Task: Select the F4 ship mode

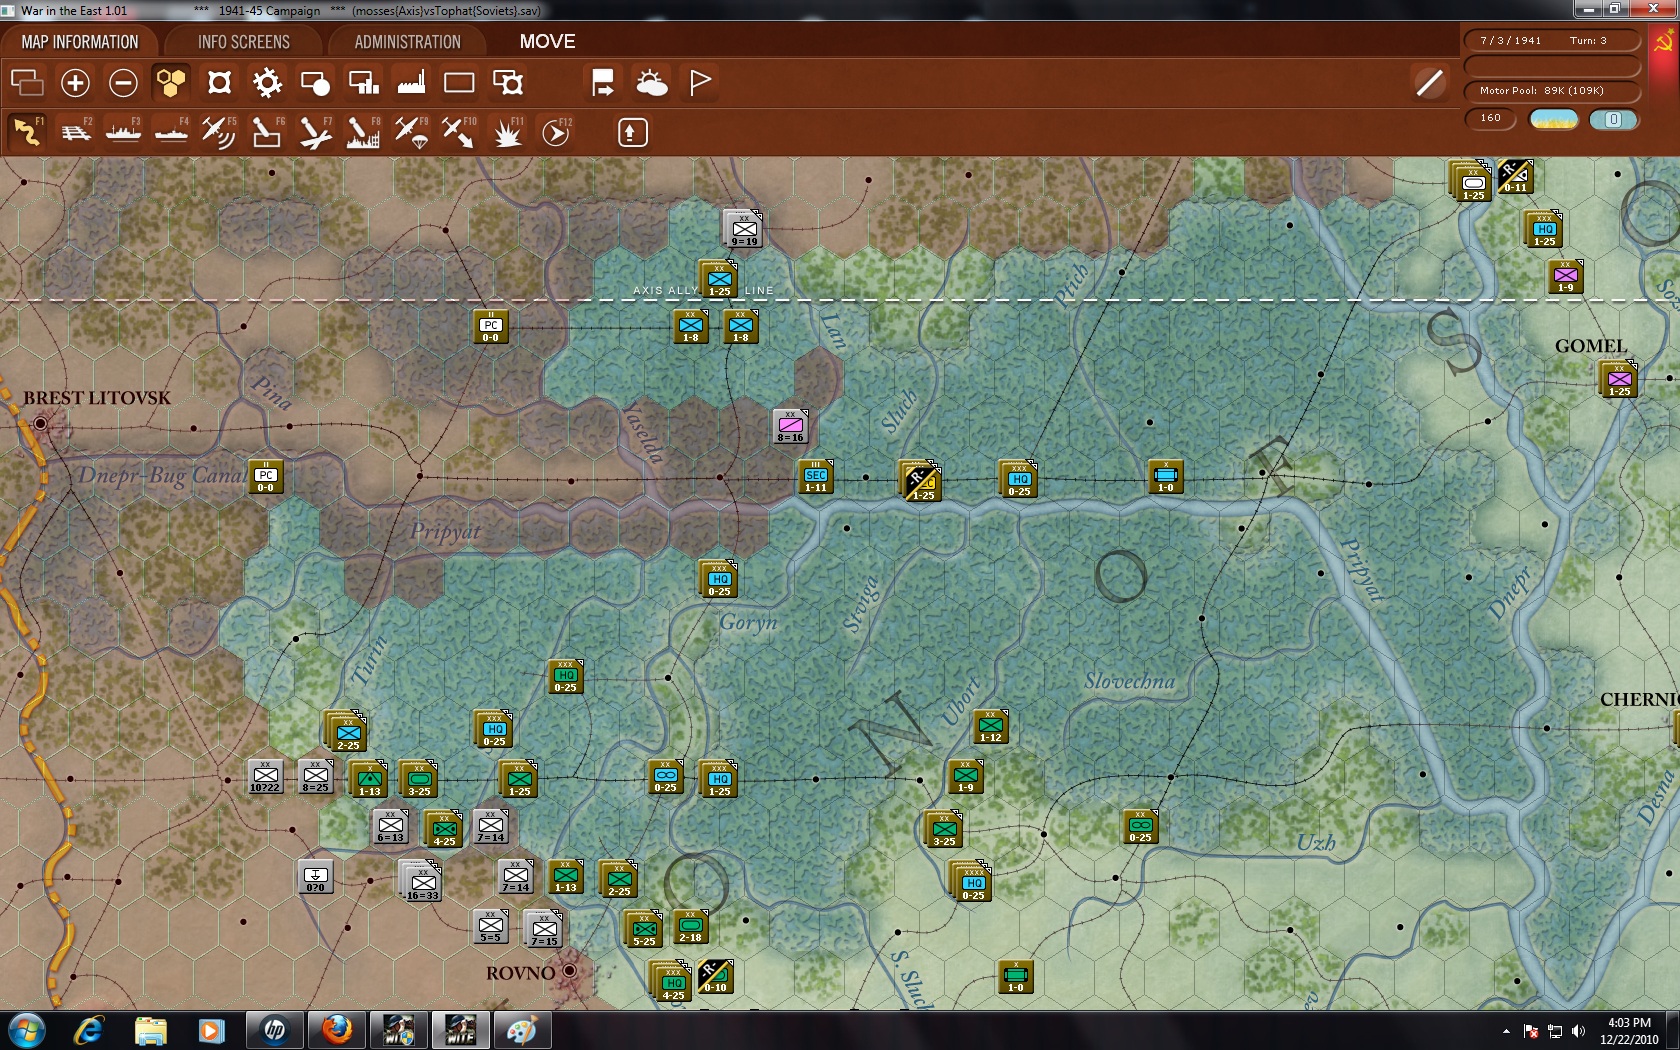Action: pos(171,132)
